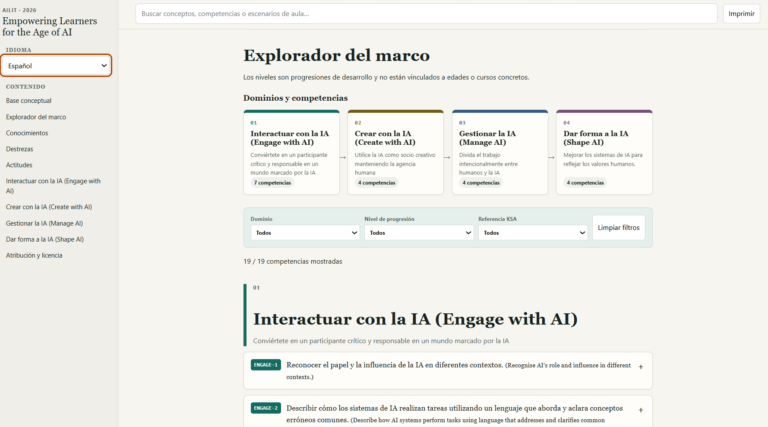The height and width of the screenshot is (427, 768).
Task: Click the Limpiar filtros button
Action: (x=619, y=228)
